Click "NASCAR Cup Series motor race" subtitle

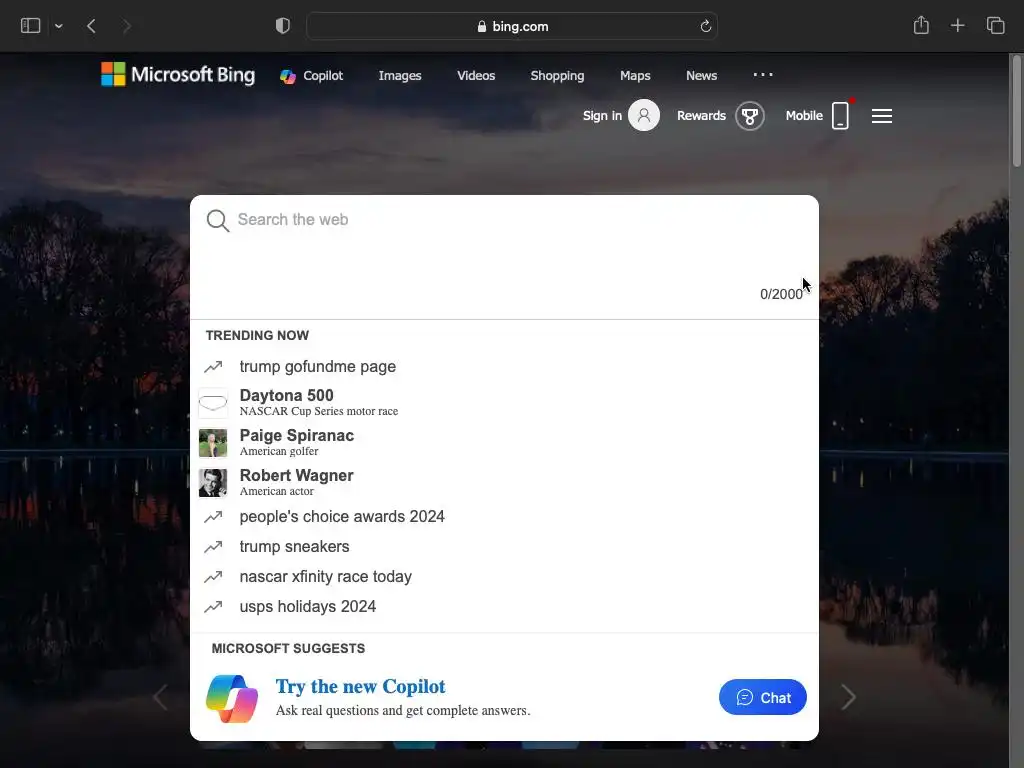click(319, 411)
